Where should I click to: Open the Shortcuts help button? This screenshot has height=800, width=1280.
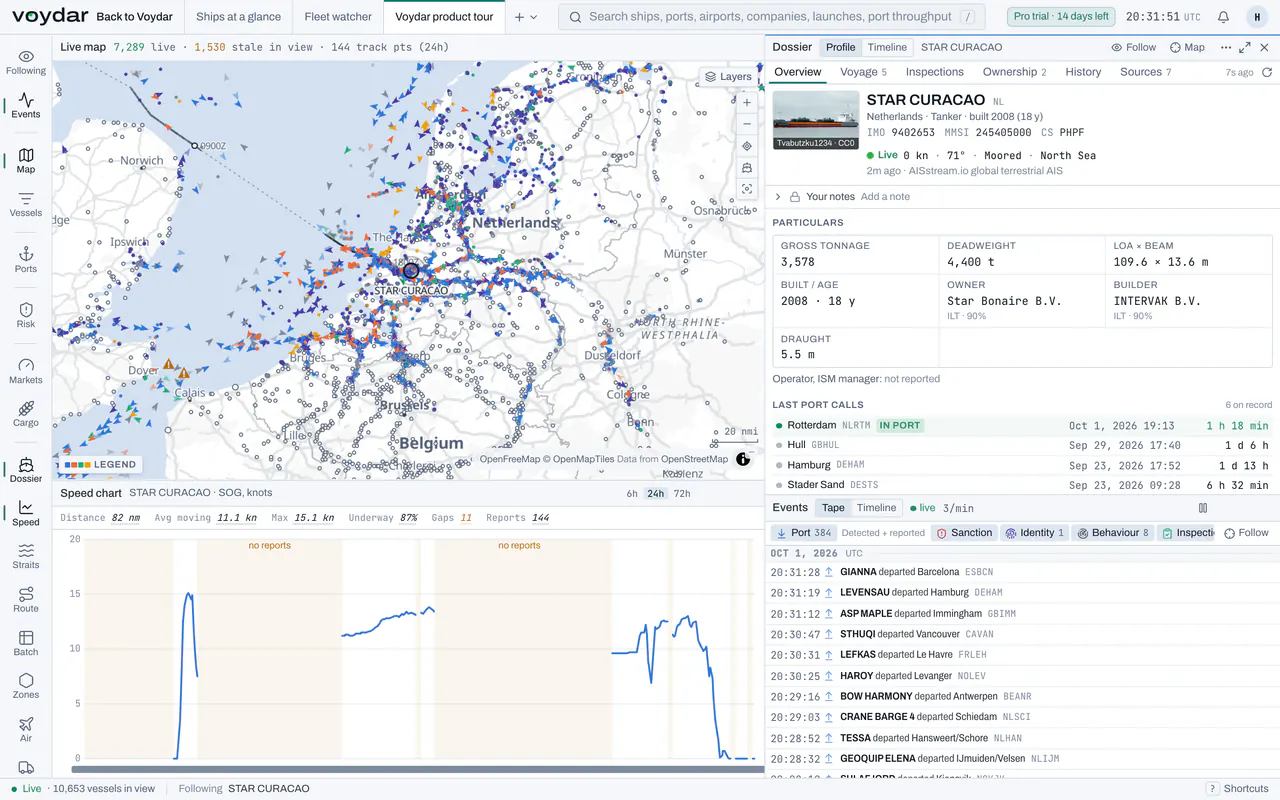(1238, 789)
